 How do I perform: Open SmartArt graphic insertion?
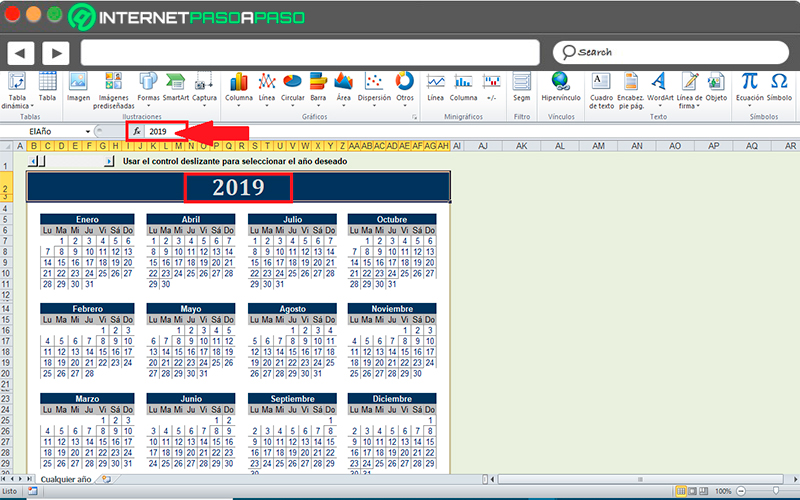pyautogui.click(x=176, y=87)
